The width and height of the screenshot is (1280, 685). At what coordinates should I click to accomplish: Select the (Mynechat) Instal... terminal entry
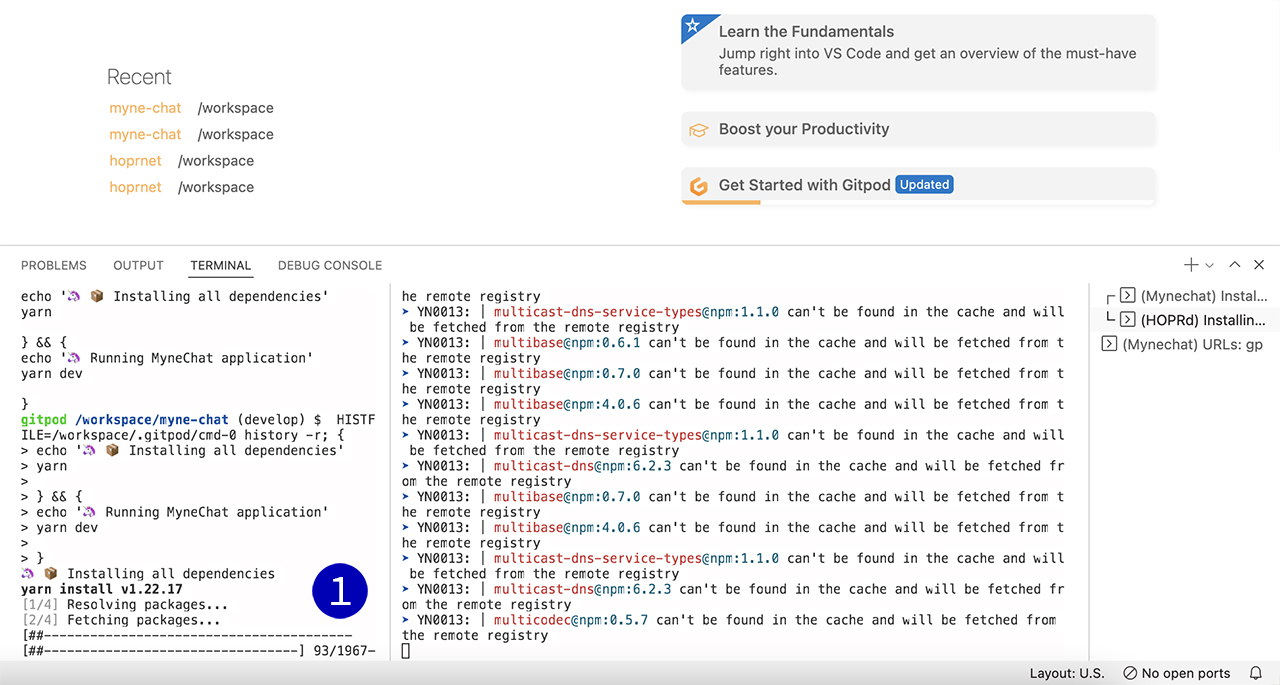[1186, 296]
